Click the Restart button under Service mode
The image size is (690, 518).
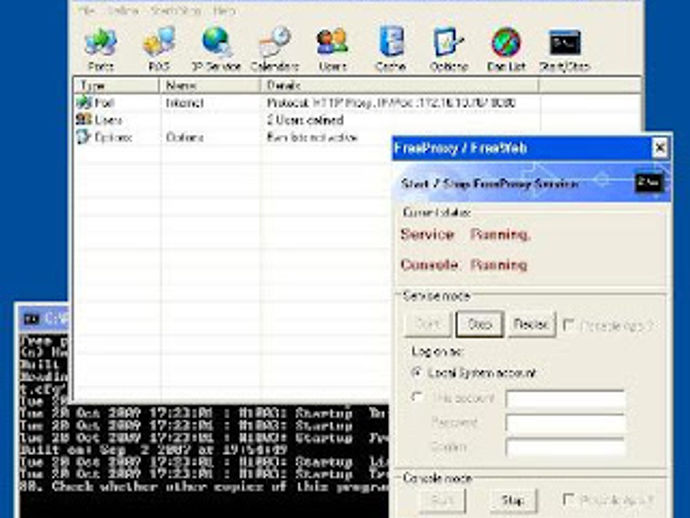532,324
